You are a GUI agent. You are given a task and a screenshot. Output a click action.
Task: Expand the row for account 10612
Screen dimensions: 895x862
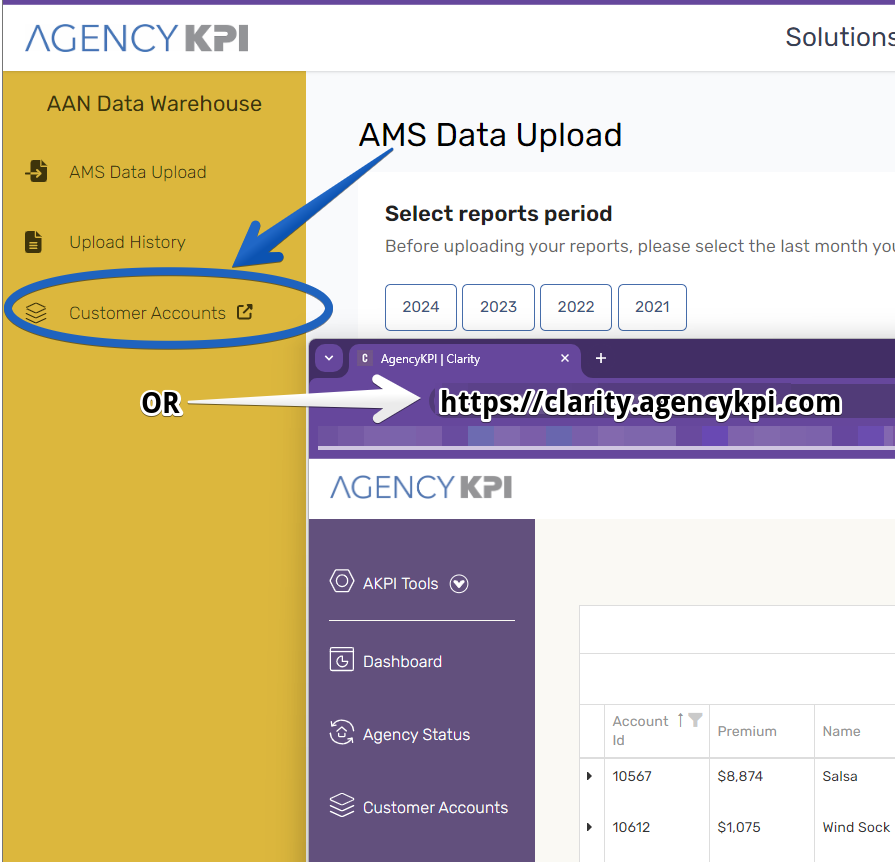(589, 827)
